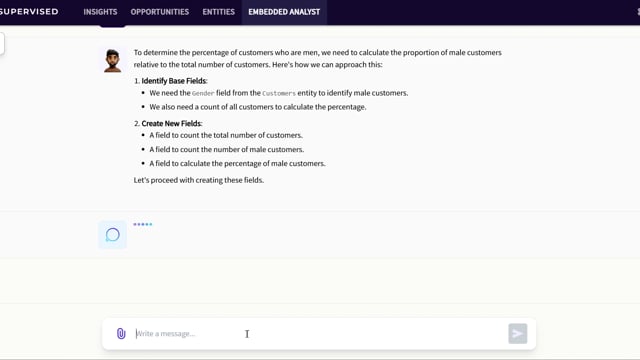Click the paperclip attach file icon
This screenshot has height=360, width=640.
[x=121, y=333]
